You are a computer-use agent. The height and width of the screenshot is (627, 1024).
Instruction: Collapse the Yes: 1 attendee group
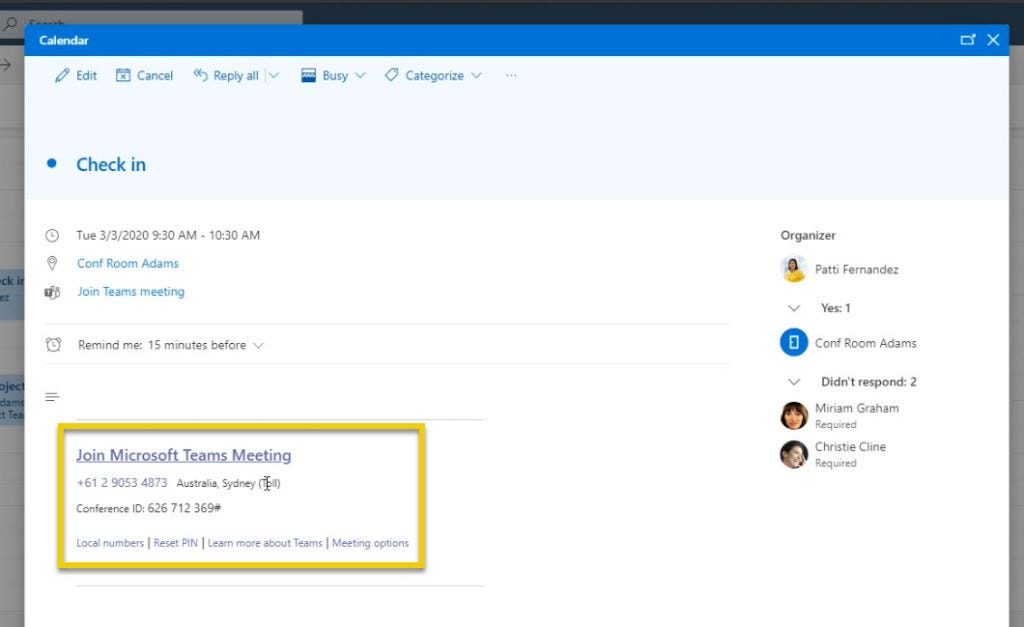[793, 308]
